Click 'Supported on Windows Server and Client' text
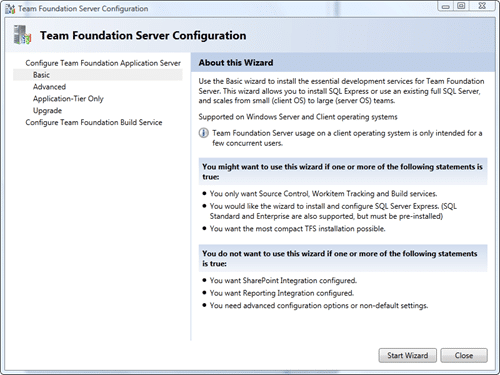Viewport: 500px width, 375px height. 298,117
